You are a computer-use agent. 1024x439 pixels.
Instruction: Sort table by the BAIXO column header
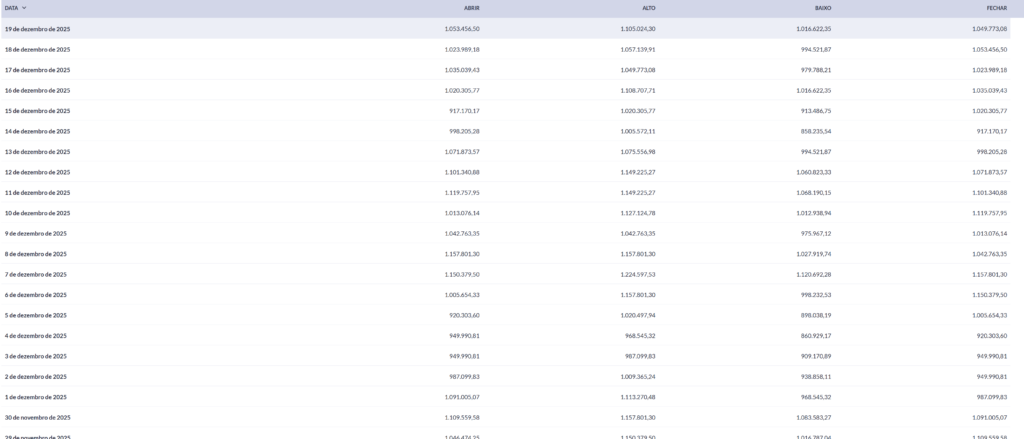(x=822, y=7)
